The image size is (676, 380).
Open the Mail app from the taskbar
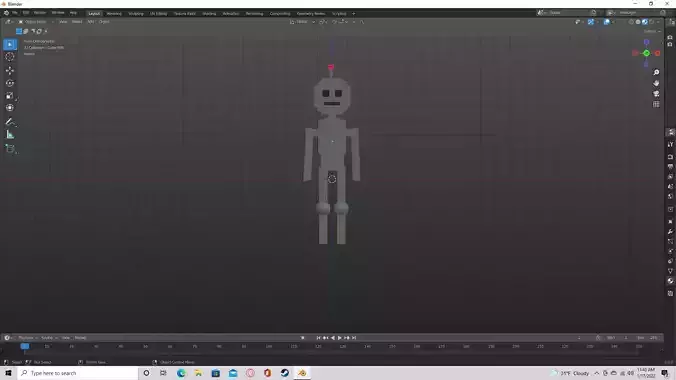pos(233,373)
